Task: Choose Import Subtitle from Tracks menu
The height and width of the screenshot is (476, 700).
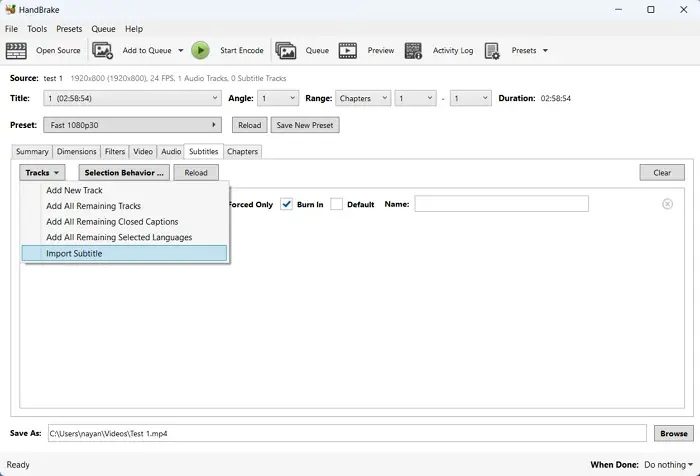Action: [124, 253]
